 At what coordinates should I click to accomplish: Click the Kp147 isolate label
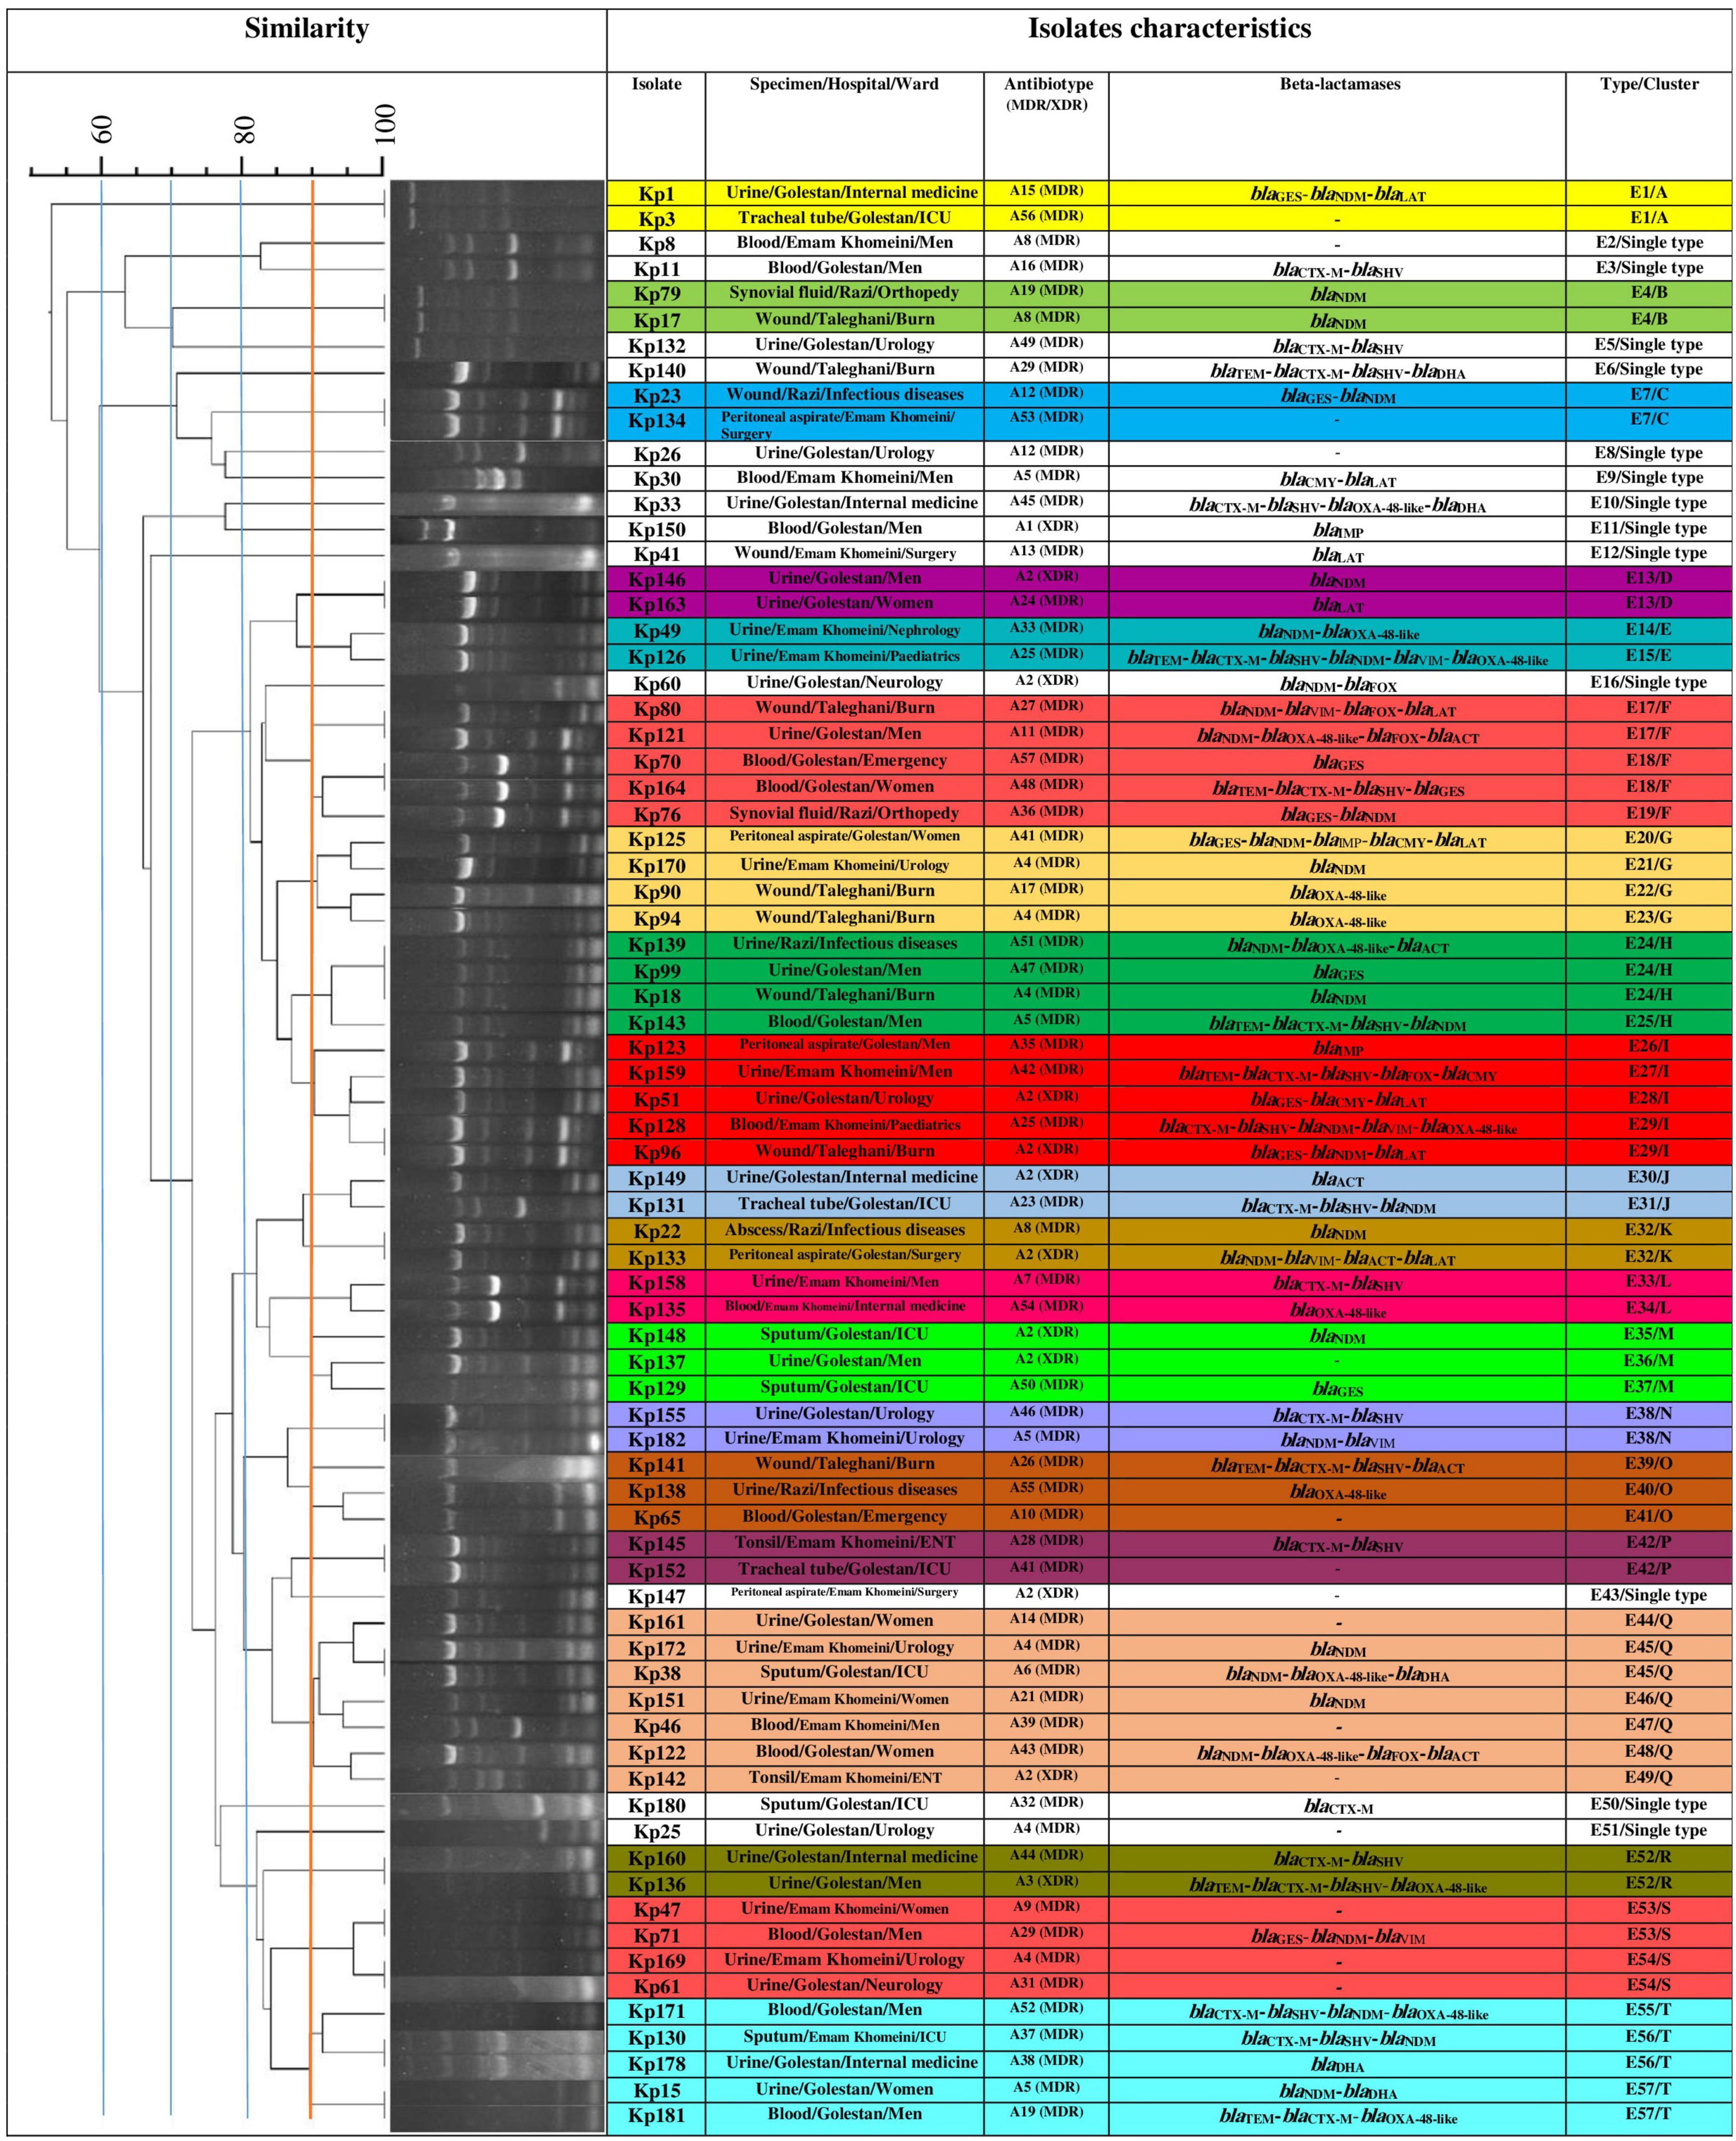656,1597
